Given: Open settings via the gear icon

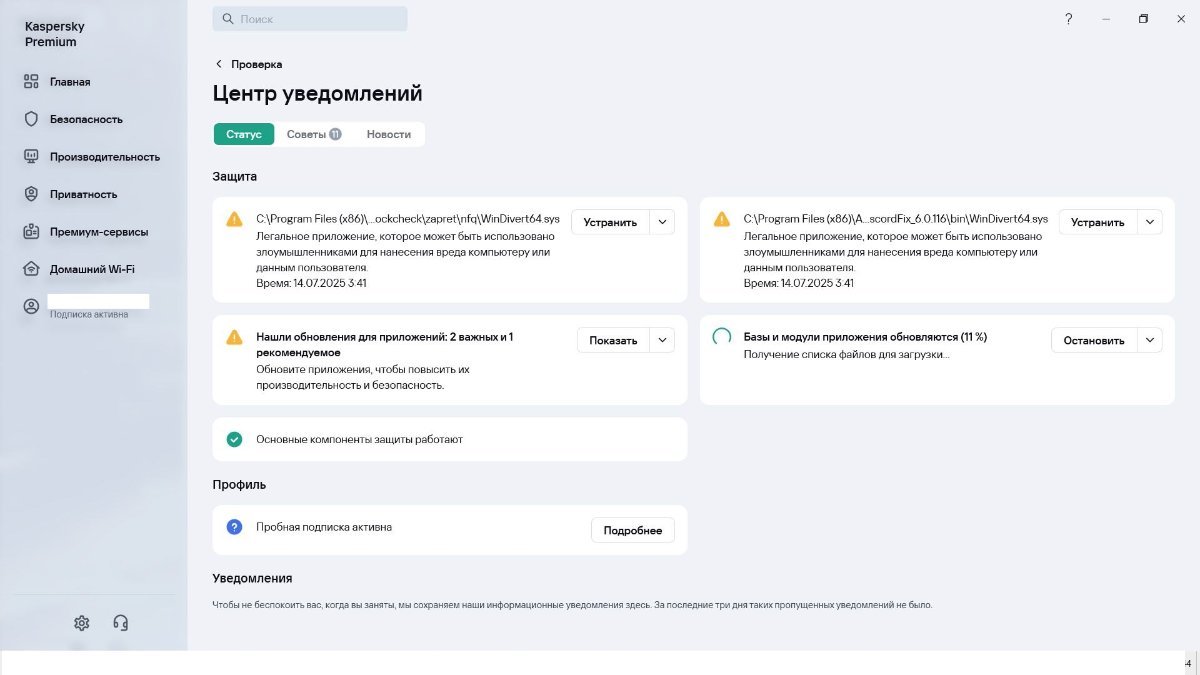Looking at the screenshot, I should [82, 623].
